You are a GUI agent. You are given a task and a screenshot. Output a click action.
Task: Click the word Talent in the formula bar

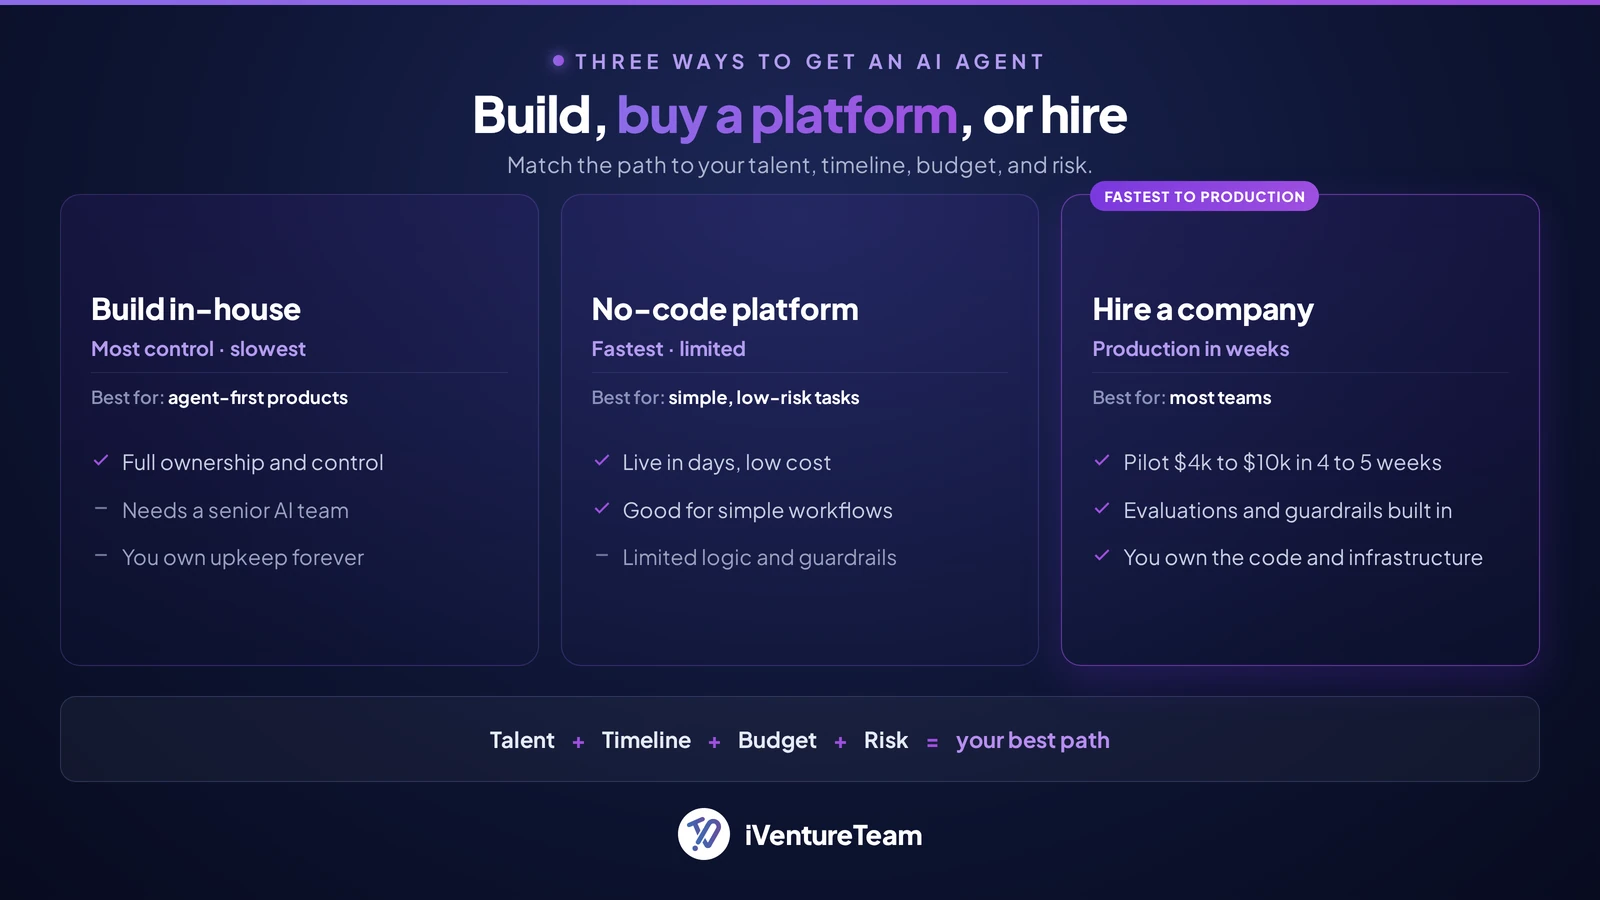pyautogui.click(x=522, y=740)
